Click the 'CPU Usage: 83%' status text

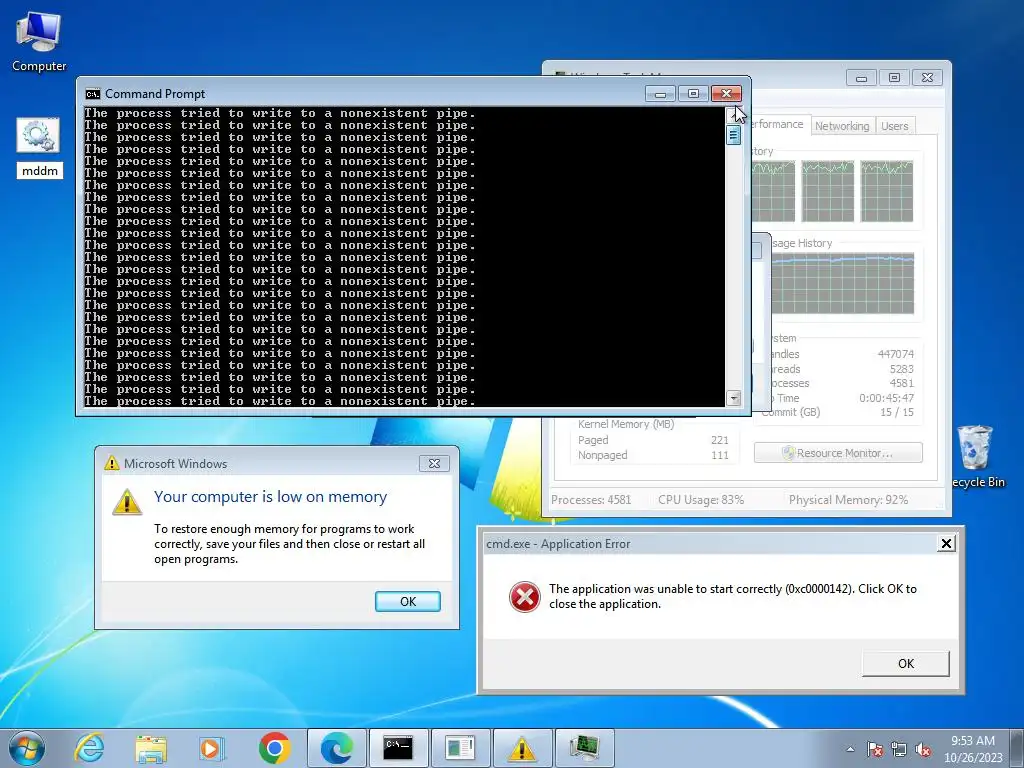(x=701, y=500)
